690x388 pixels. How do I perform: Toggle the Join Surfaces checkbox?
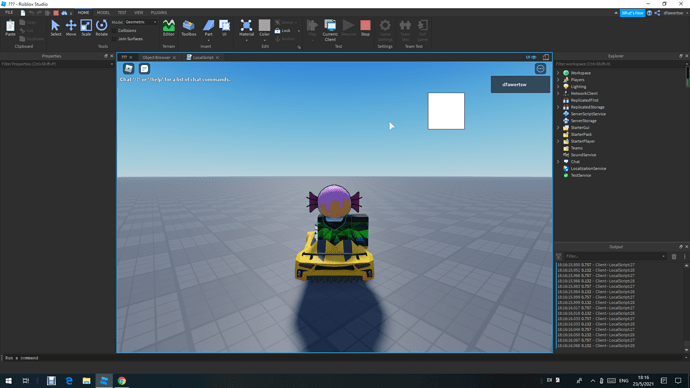114,39
